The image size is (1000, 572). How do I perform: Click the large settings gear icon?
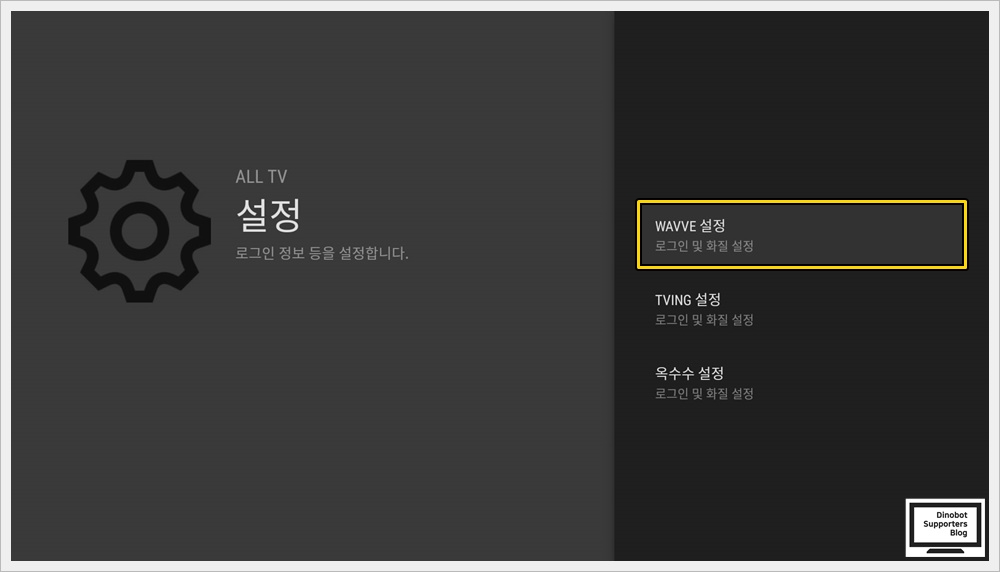[140, 231]
